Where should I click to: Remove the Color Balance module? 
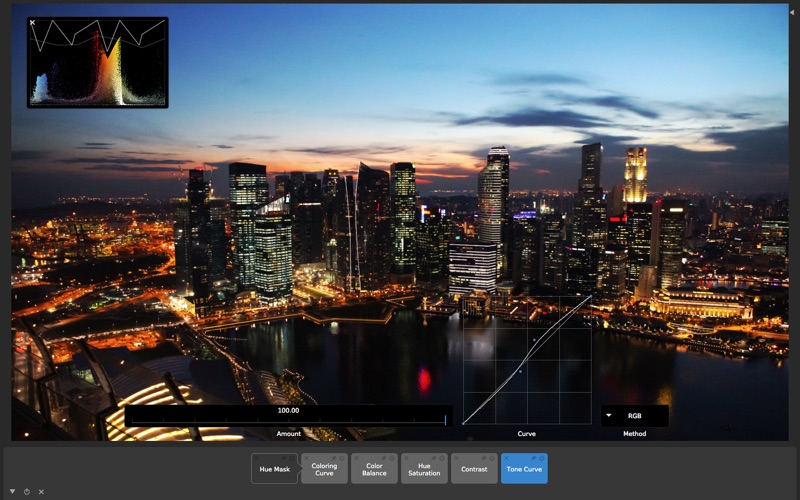point(357,458)
